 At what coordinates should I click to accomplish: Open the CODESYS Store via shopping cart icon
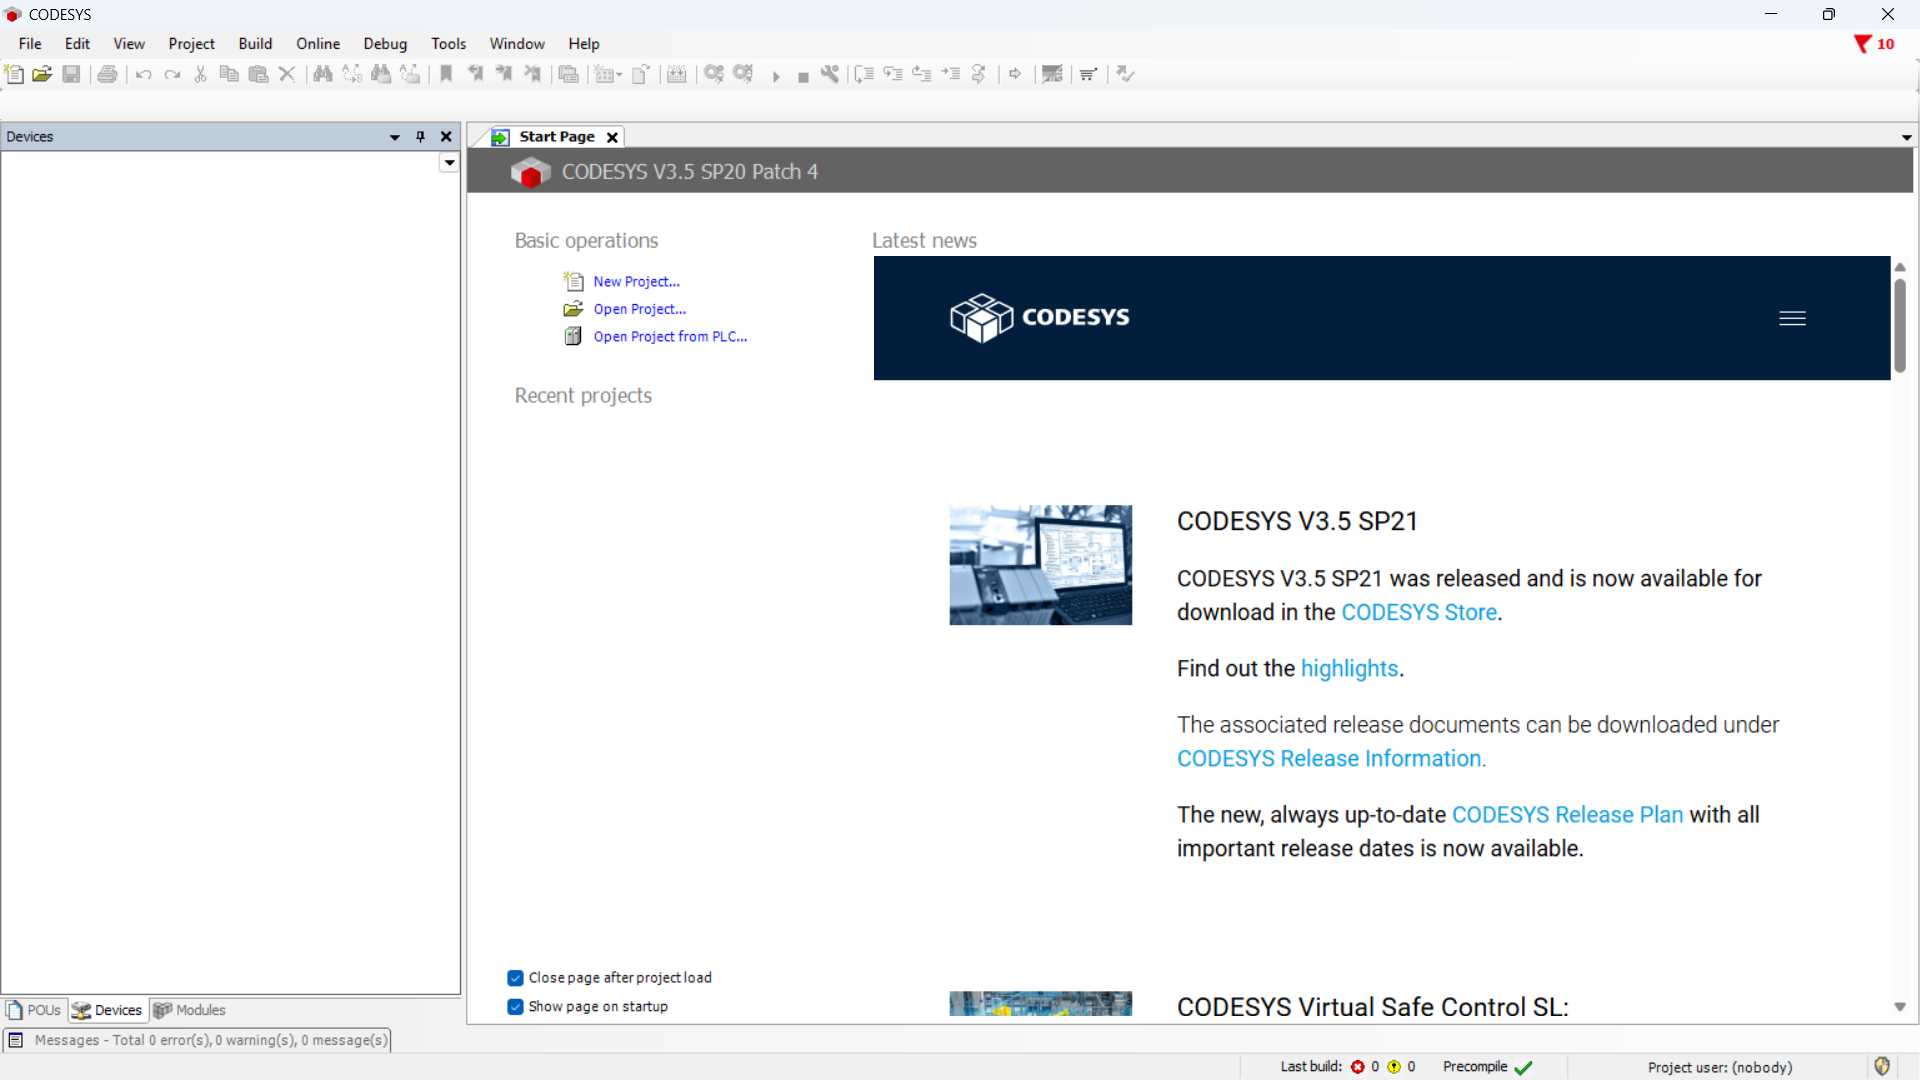point(1087,74)
